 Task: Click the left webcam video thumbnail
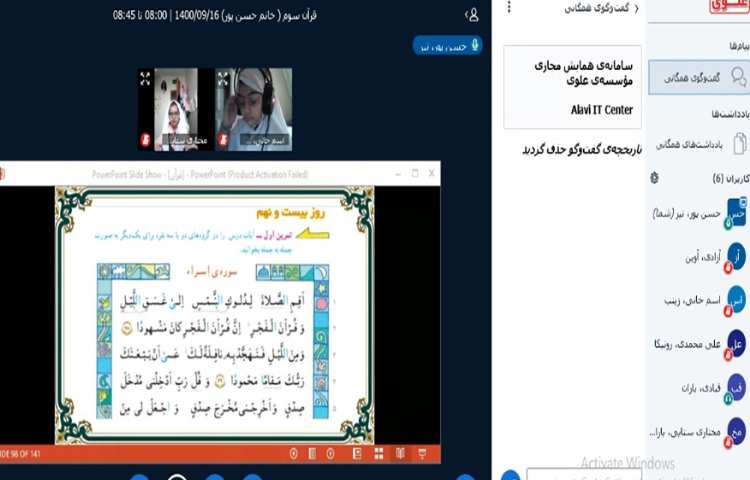tap(176, 109)
